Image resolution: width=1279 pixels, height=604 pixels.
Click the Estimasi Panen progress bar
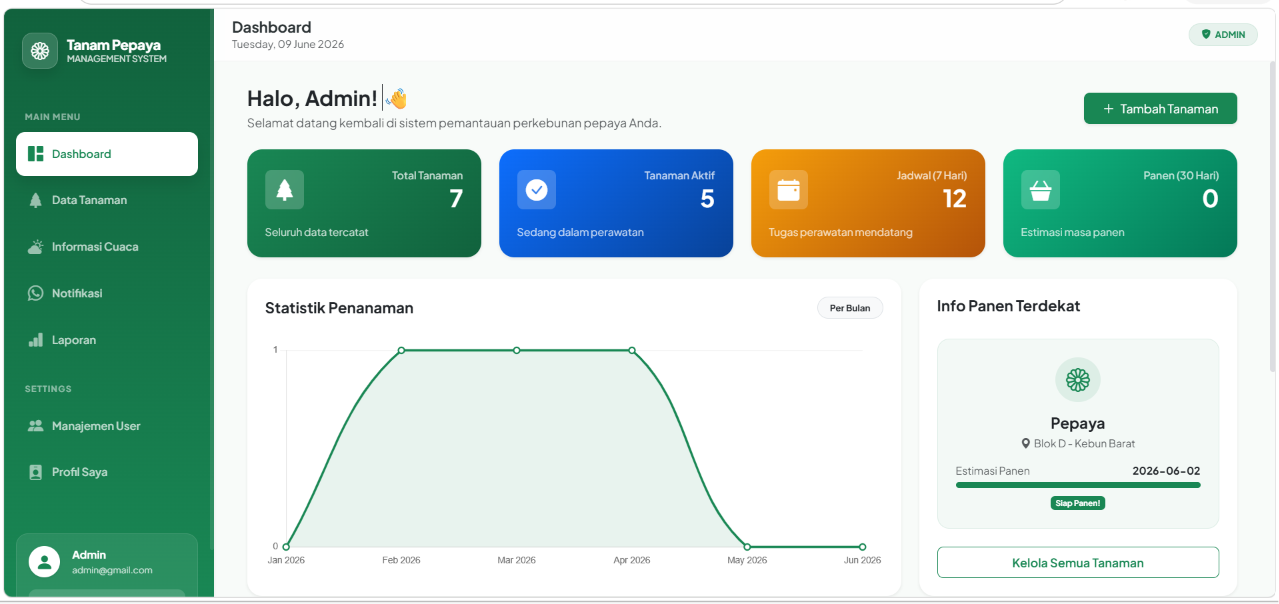coord(1078,485)
